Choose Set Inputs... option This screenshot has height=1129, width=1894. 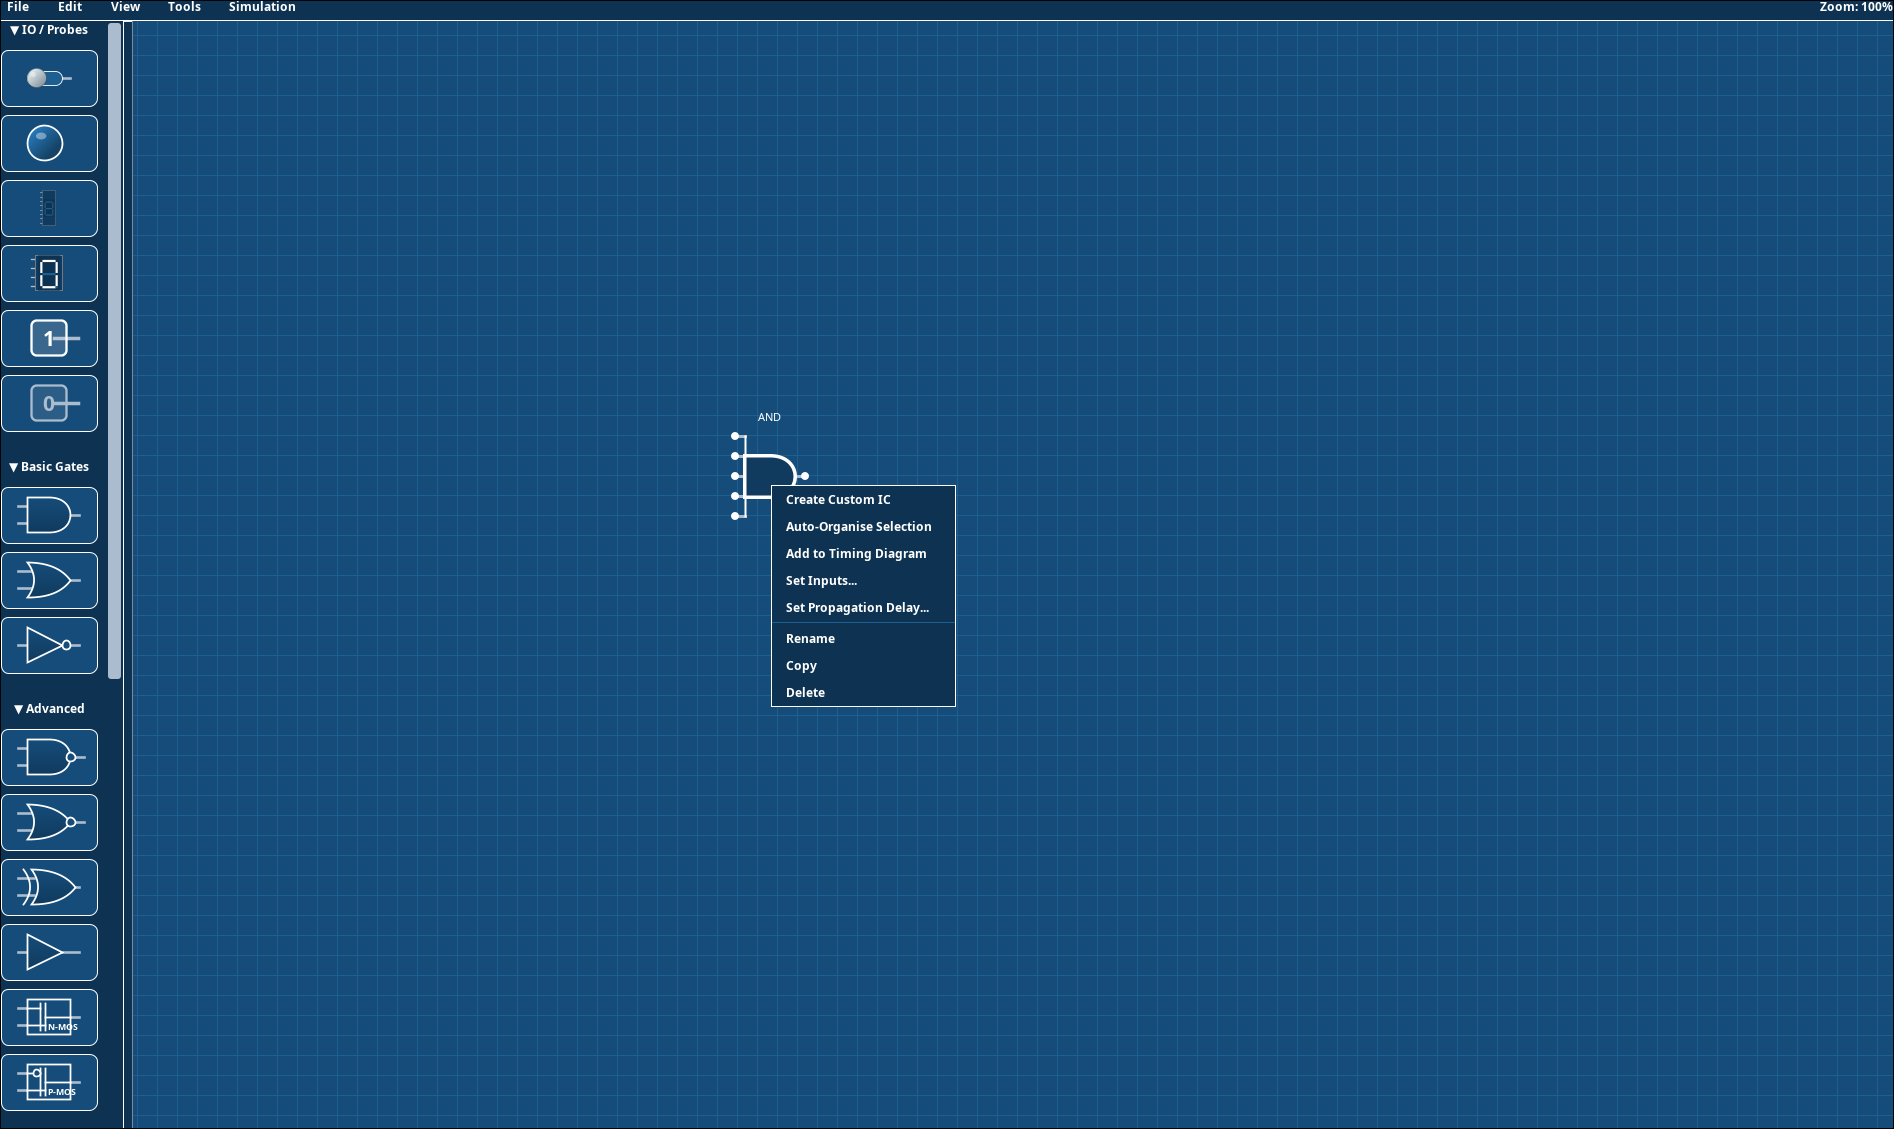(863, 581)
